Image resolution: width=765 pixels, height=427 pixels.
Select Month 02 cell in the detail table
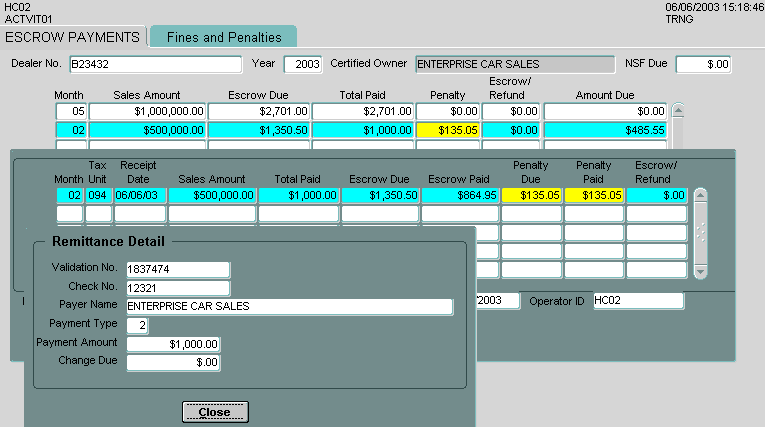pyautogui.click(x=69, y=195)
